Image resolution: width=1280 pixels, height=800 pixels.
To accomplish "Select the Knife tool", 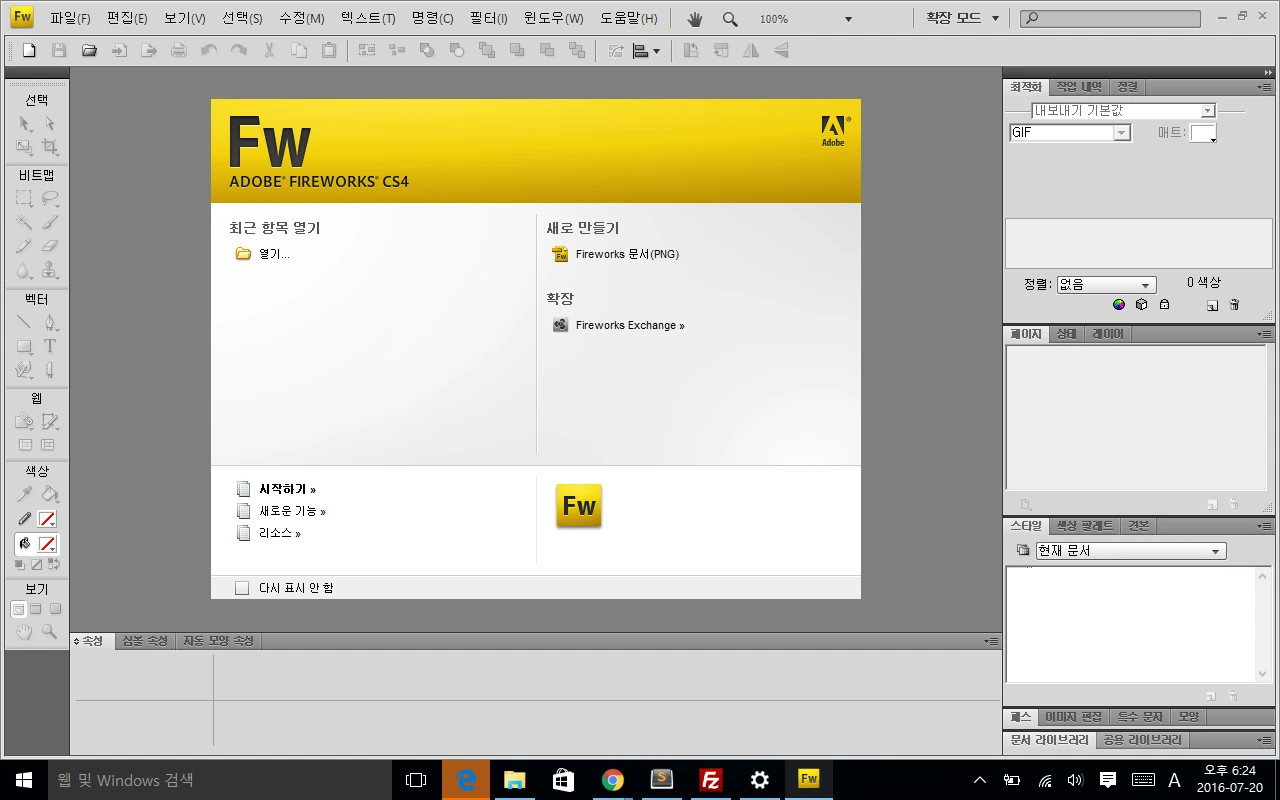I will (49, 370).
